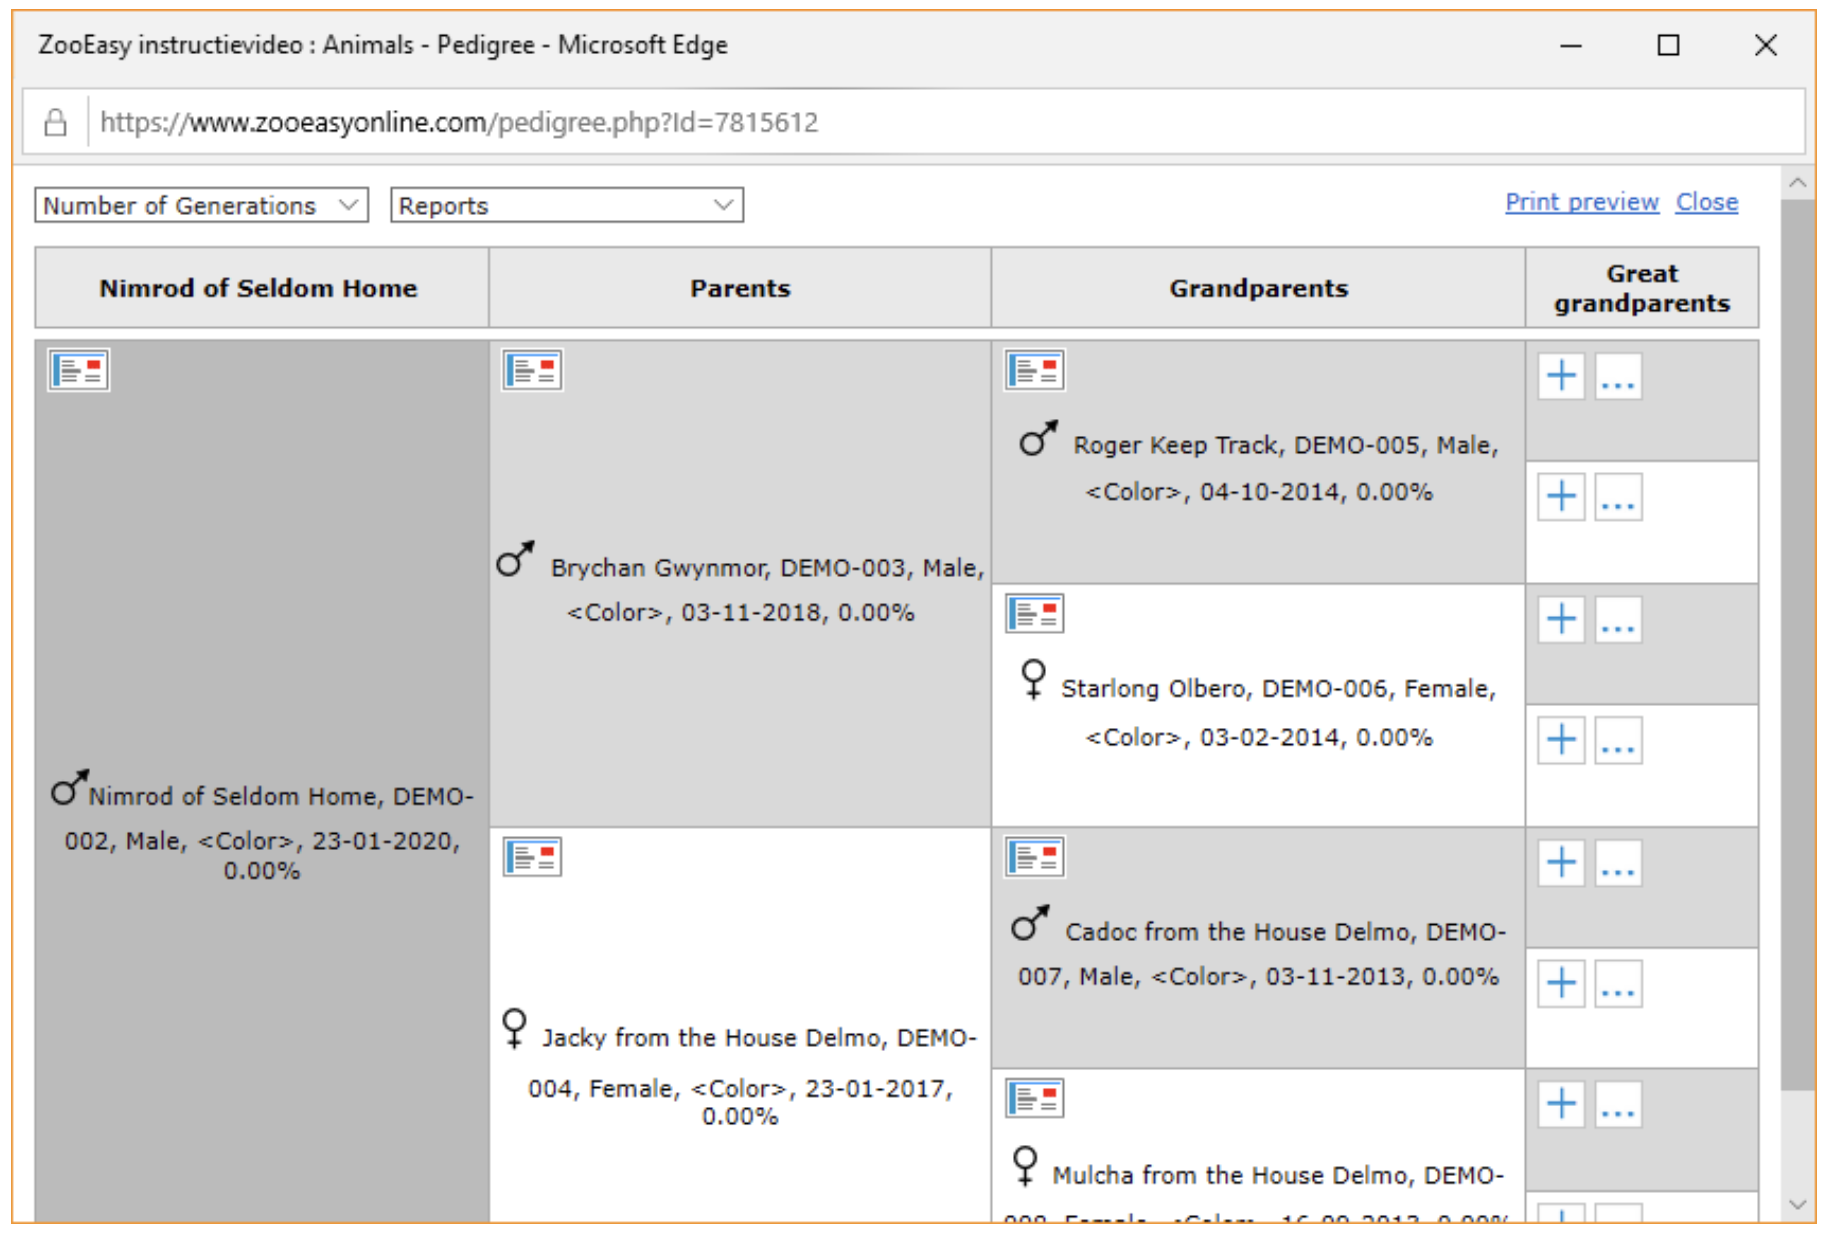Add a father with the plus beside Mulcha from the House Delmo

1561,1104
